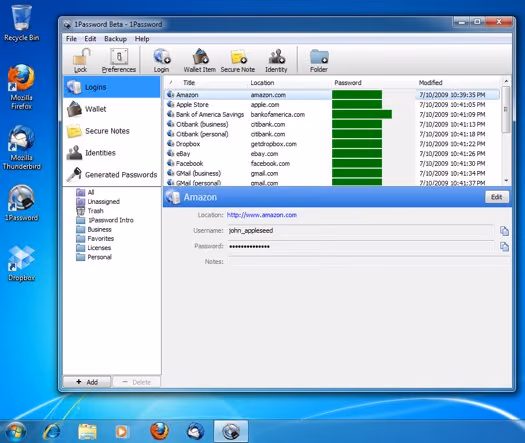Select the Wallet category in sidebar
The width and height of the screenshot is (525, 443).
[x=112, y=109]
